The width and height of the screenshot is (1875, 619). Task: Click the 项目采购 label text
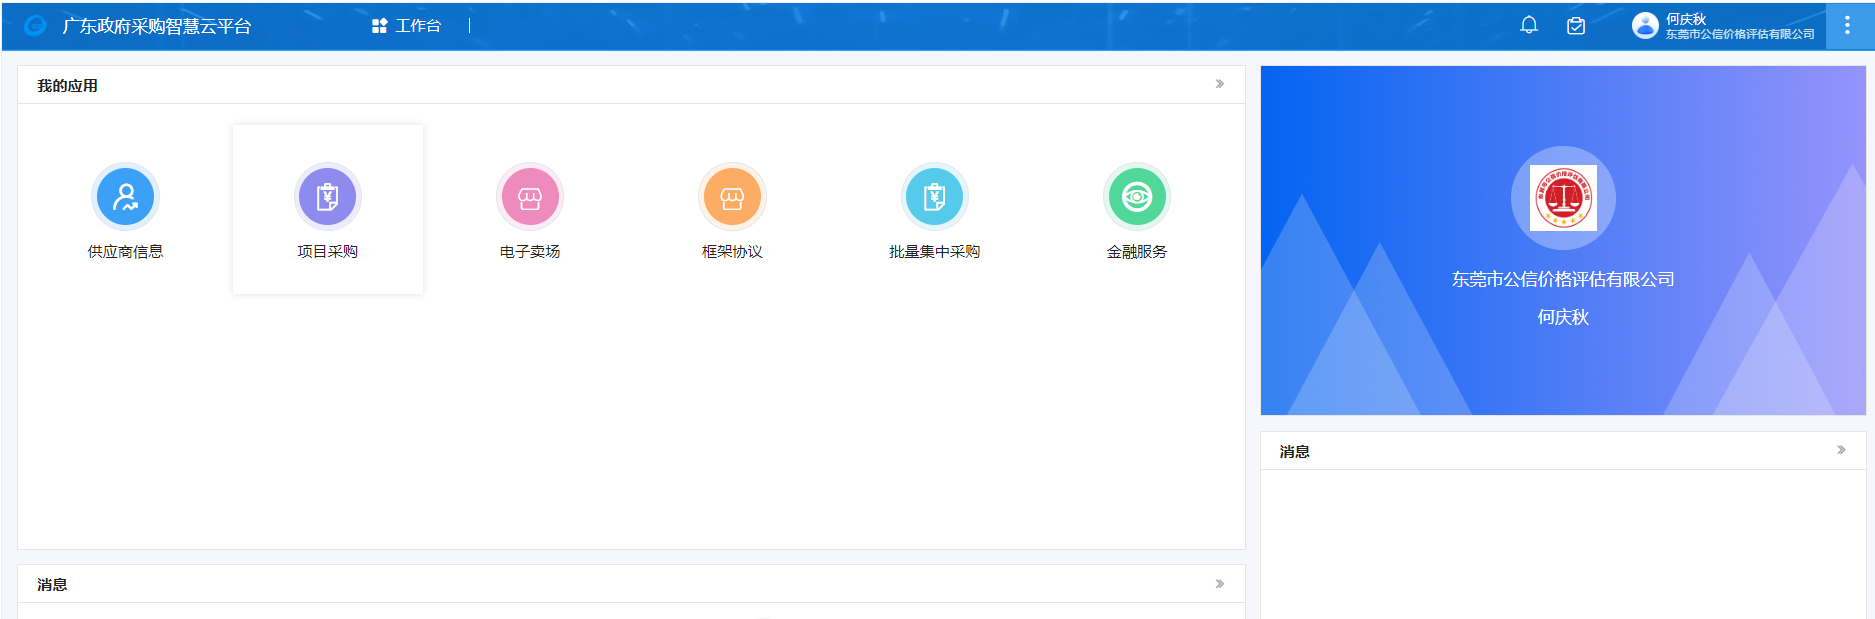click(x=327, y=252)
